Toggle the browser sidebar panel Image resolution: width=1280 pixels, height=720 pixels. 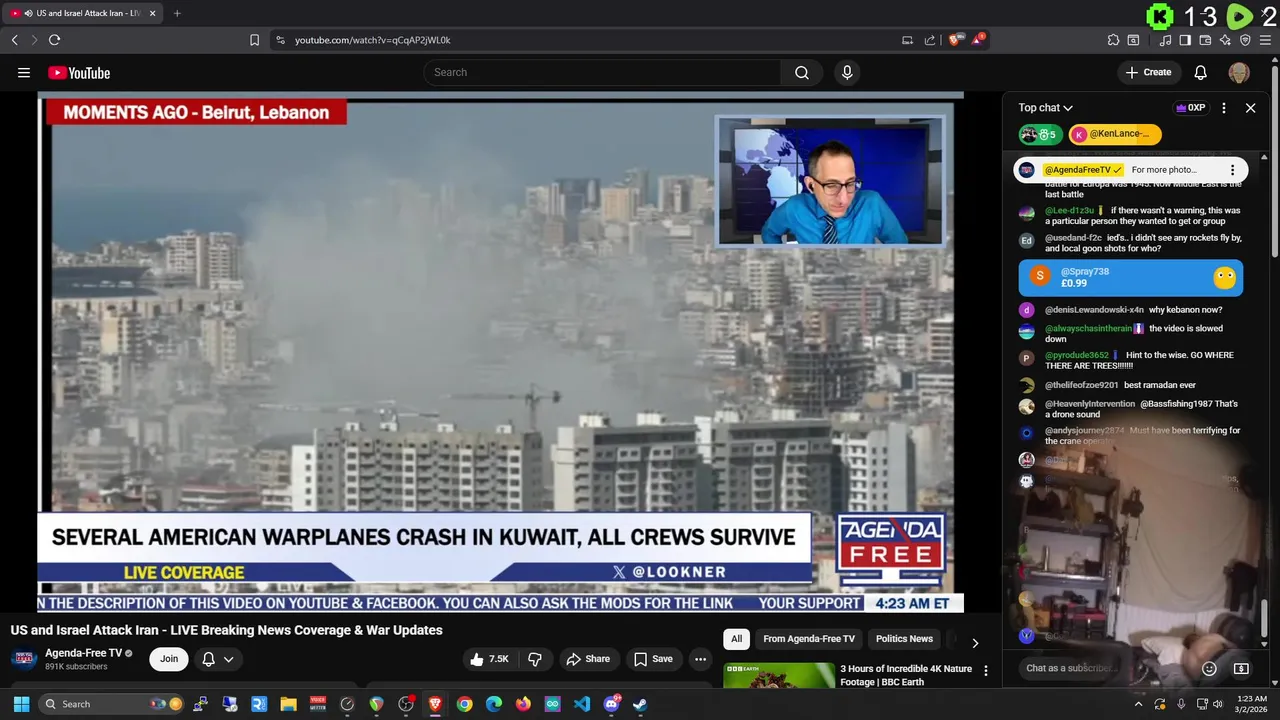[1185, 40]
